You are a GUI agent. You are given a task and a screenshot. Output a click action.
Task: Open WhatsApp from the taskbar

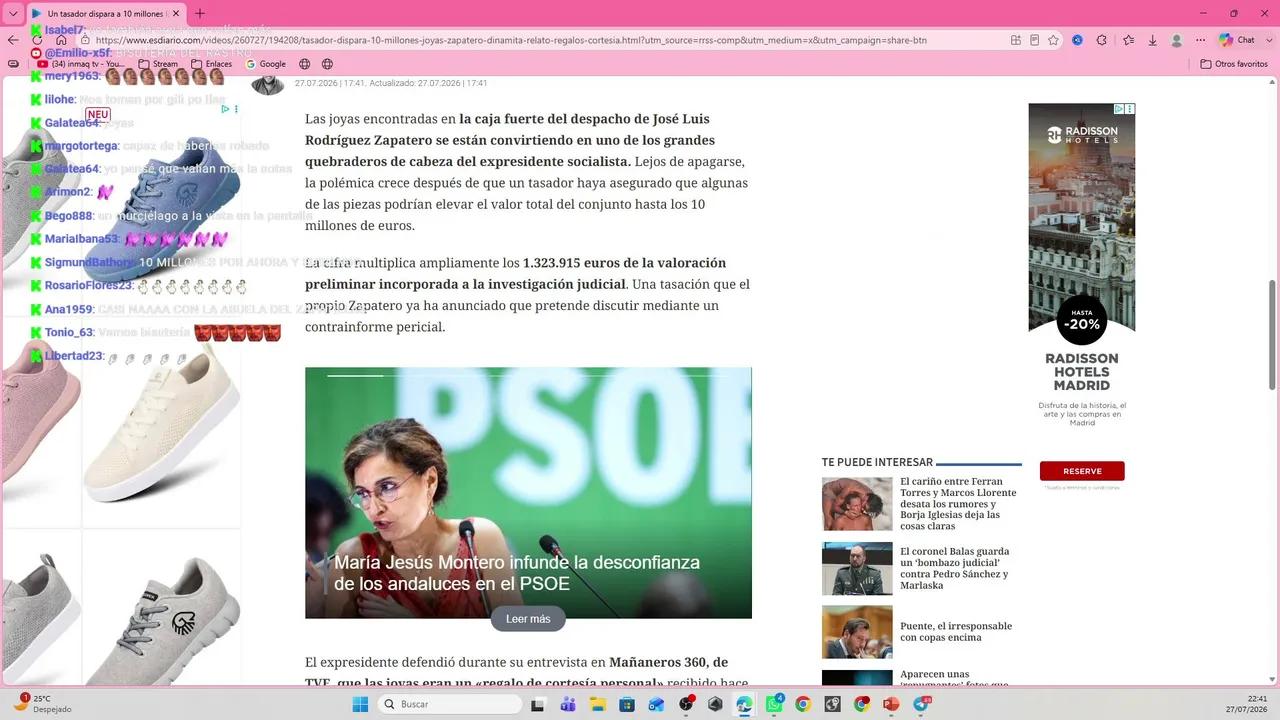774,704
